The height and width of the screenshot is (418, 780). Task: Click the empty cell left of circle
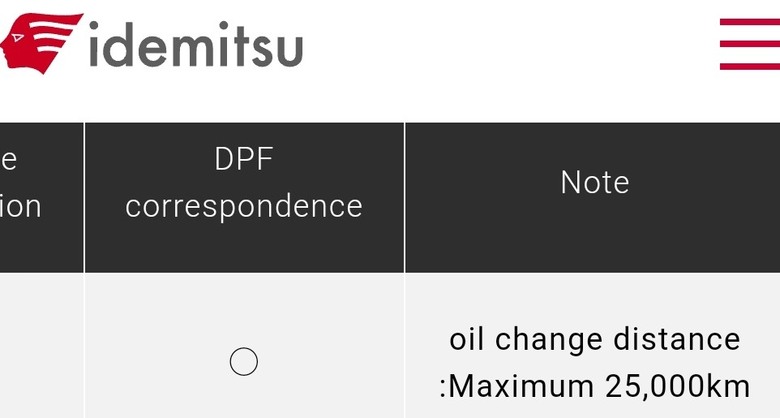(41, 346)
